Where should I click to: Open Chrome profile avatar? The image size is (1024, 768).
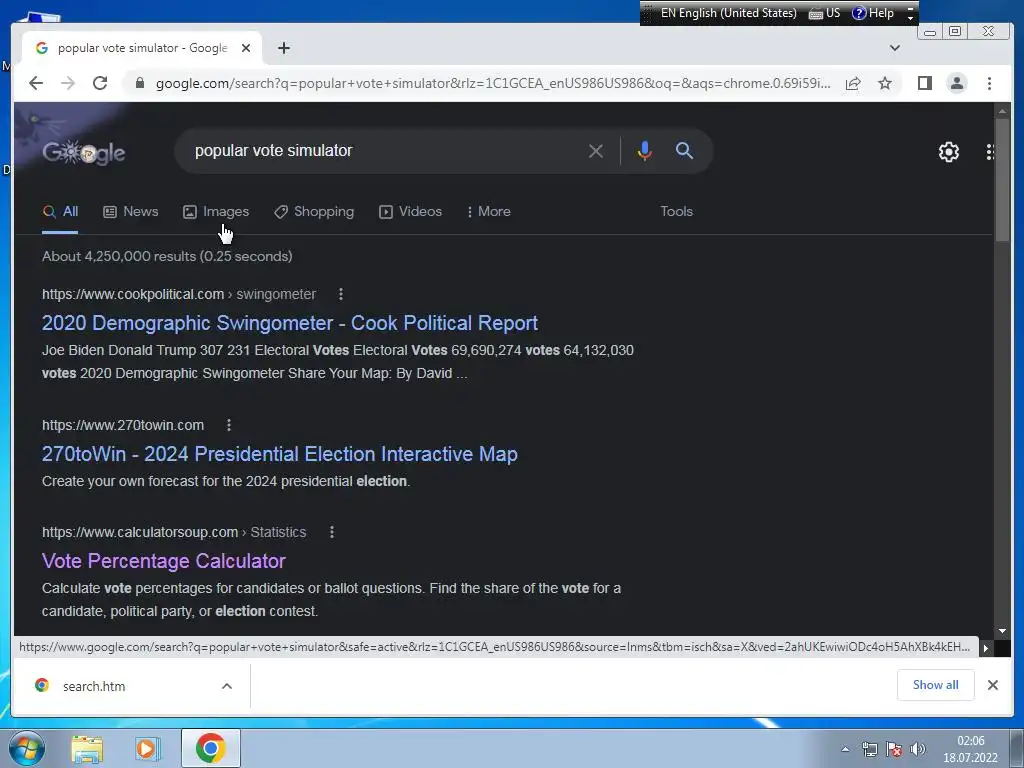957,83
